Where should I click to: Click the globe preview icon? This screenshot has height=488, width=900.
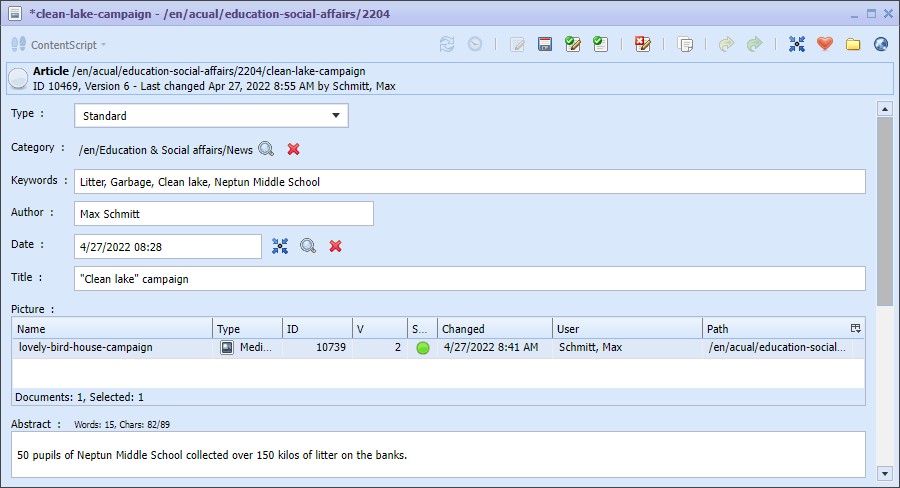click(x=881, y=44)
